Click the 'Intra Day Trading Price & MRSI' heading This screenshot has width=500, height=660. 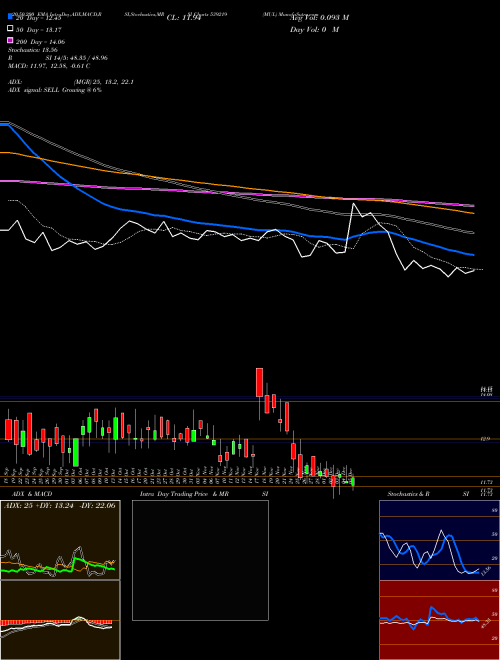pos(204,494)
